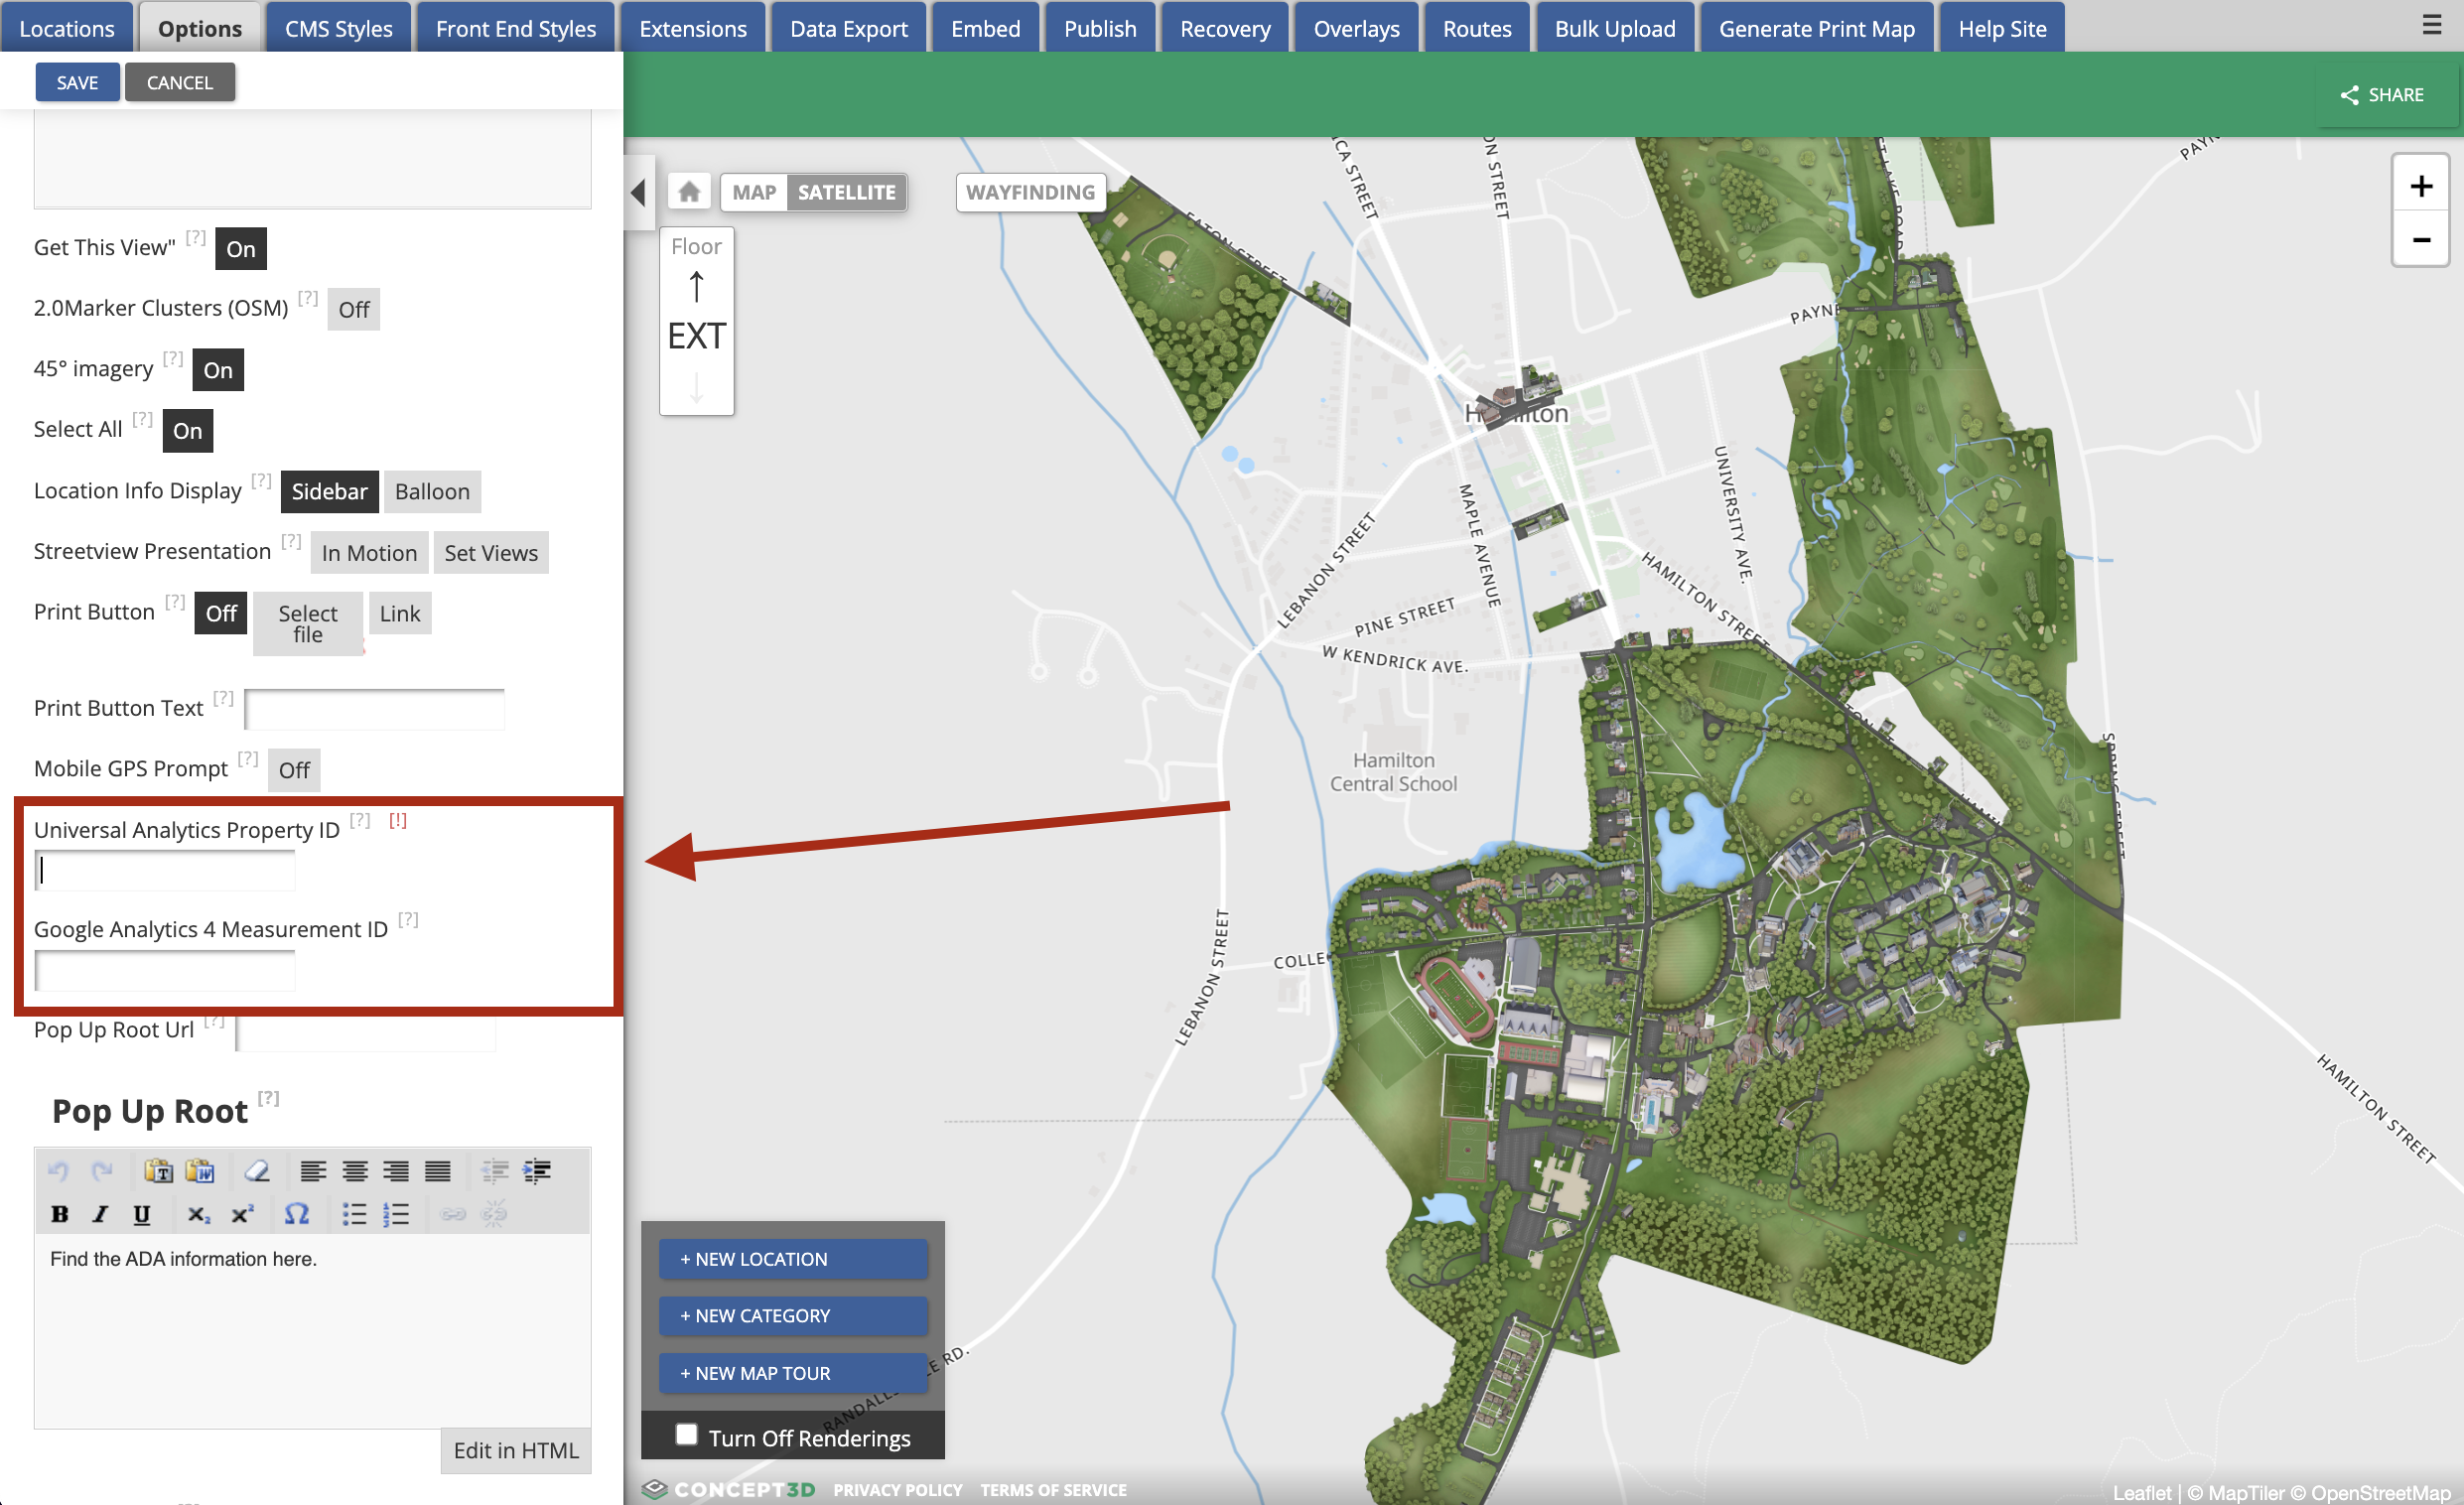This screenshot has height=1505, width=2464.
Task: Set Location Info Display to Sidebar
Action: (x=330, y=492)
